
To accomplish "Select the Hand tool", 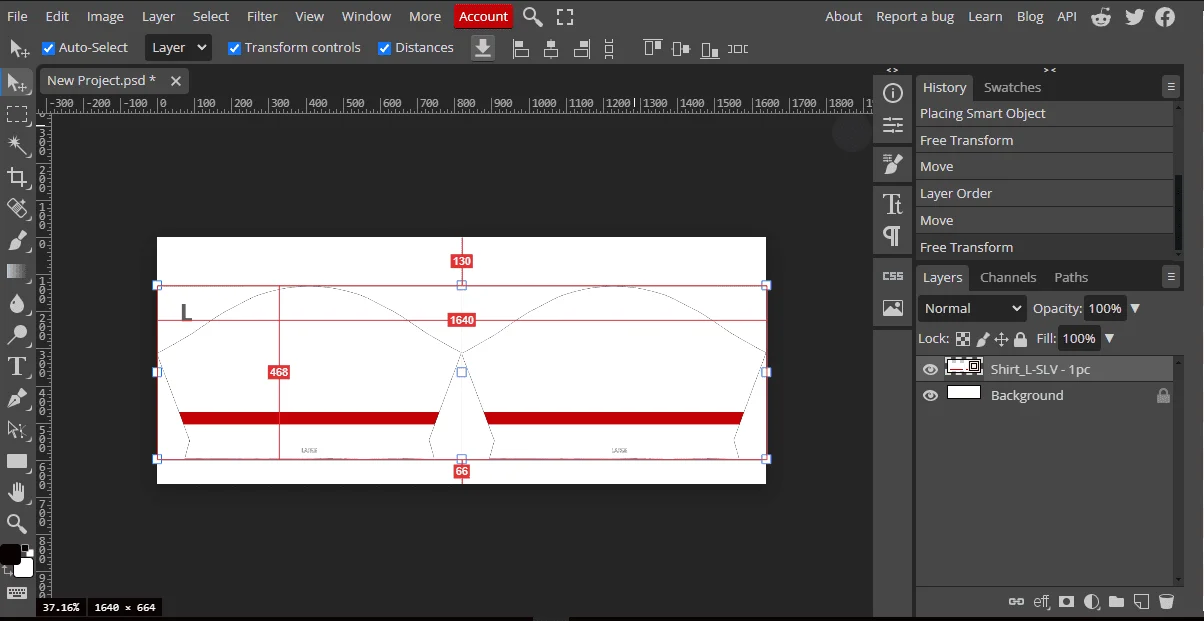I will pyautogui.click(x=17, y=492).
